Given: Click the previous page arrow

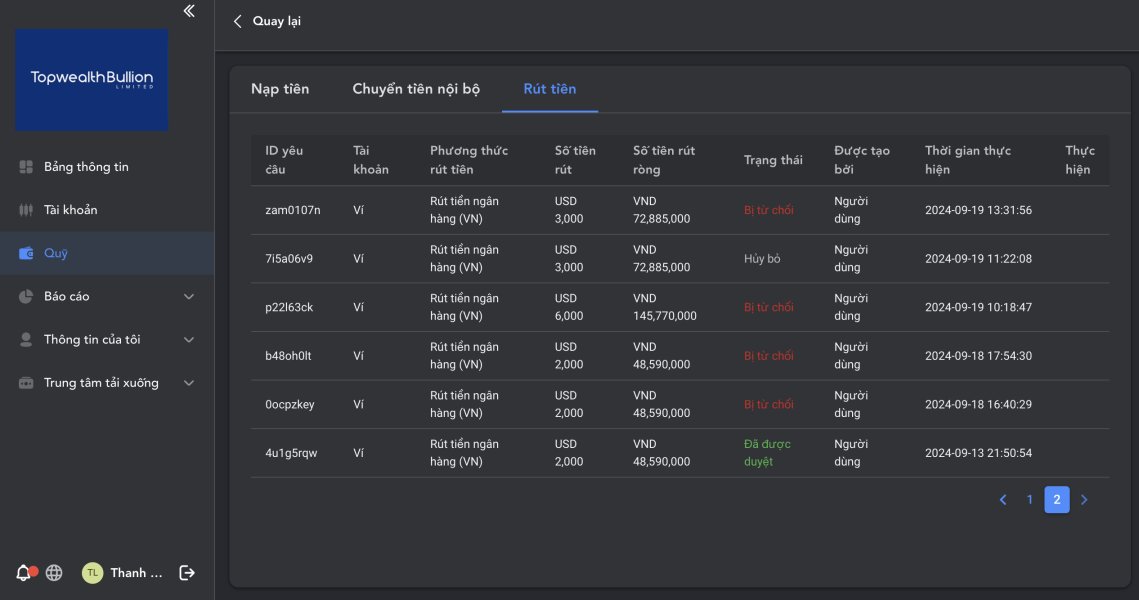Looking at the screenshot, I should [1003, 500].
